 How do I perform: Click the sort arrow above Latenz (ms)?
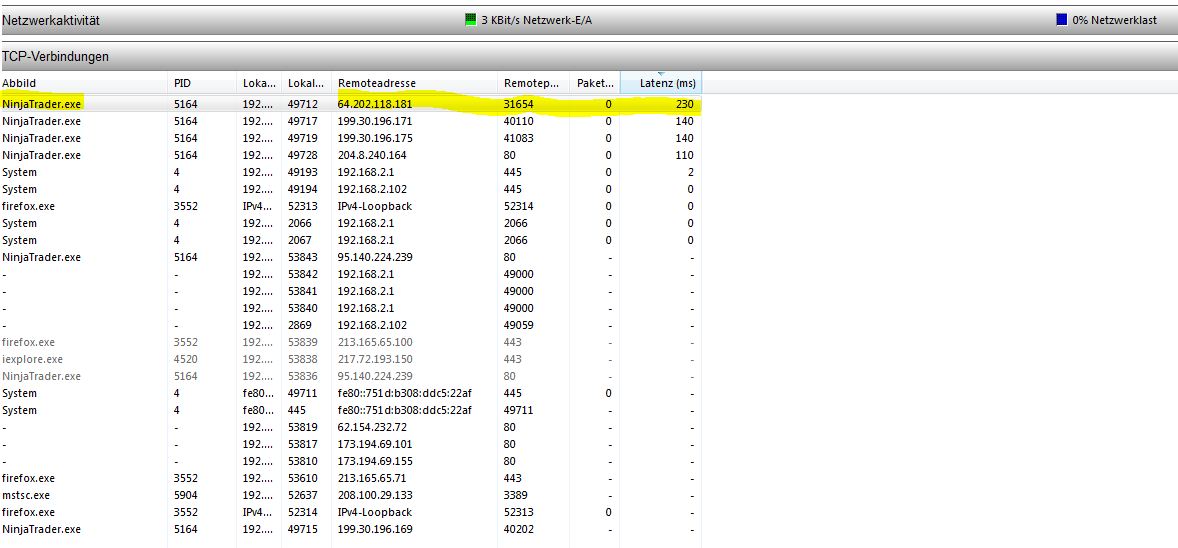tap(661, 74)
